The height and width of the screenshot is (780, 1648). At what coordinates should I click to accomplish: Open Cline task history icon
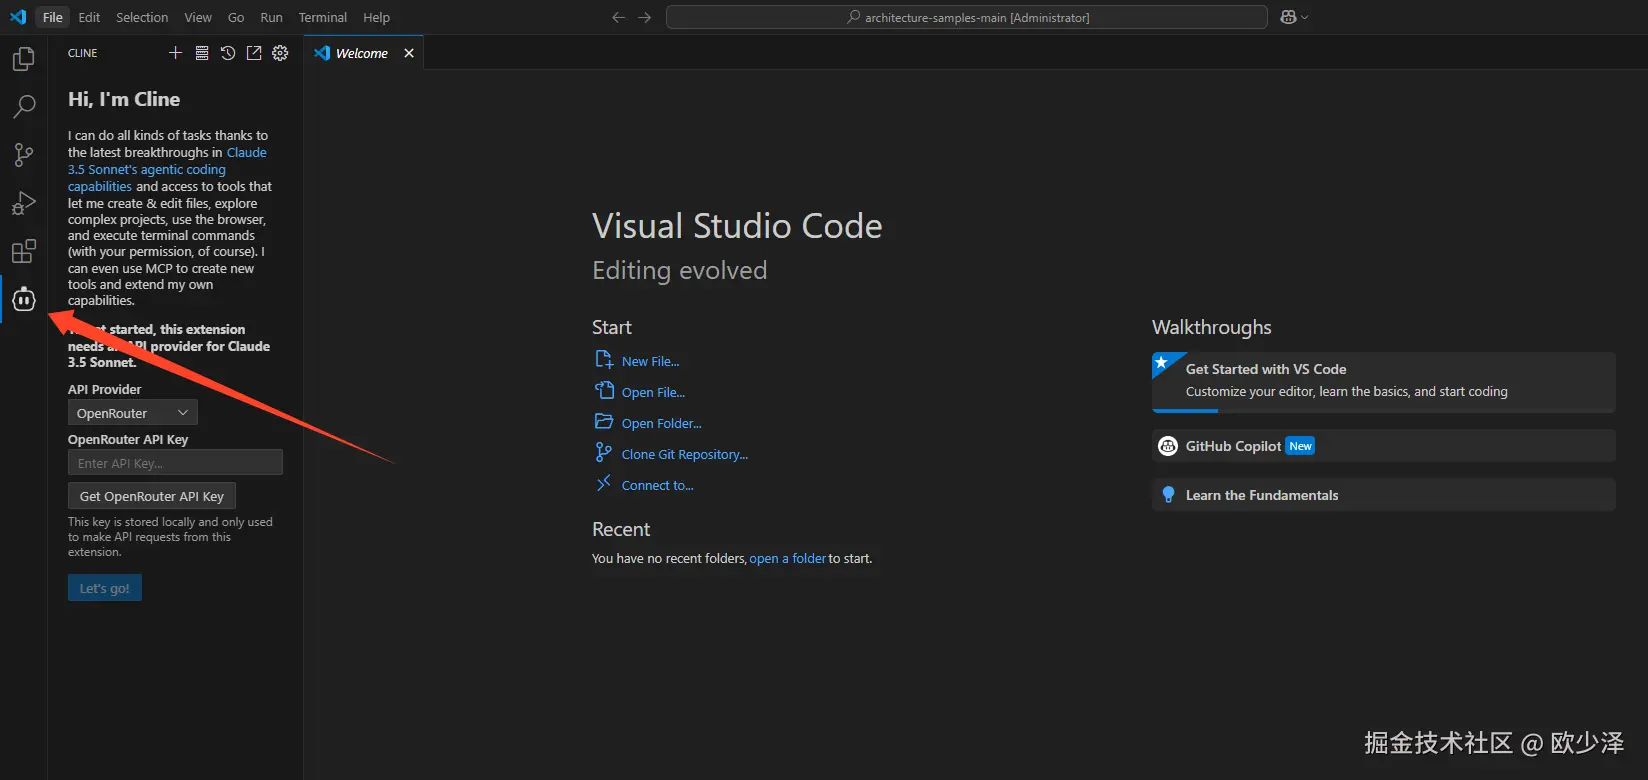pyautogui.click(x=228, y=53)
